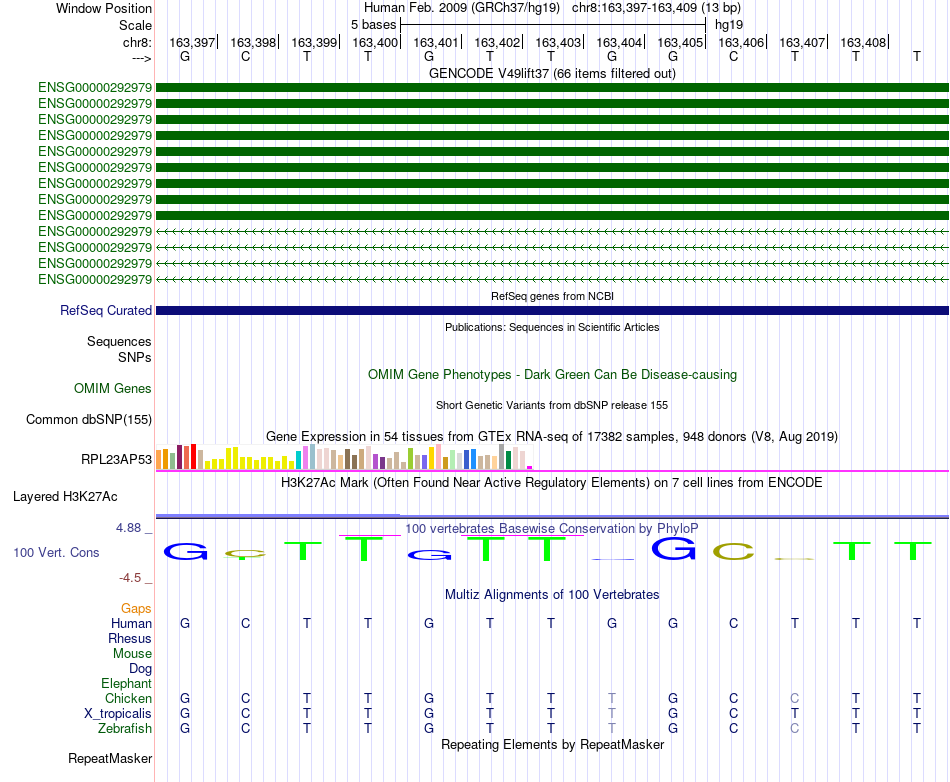Open RefSeq genes from NCBI title
950x782 pixels.
coord(552,296)
